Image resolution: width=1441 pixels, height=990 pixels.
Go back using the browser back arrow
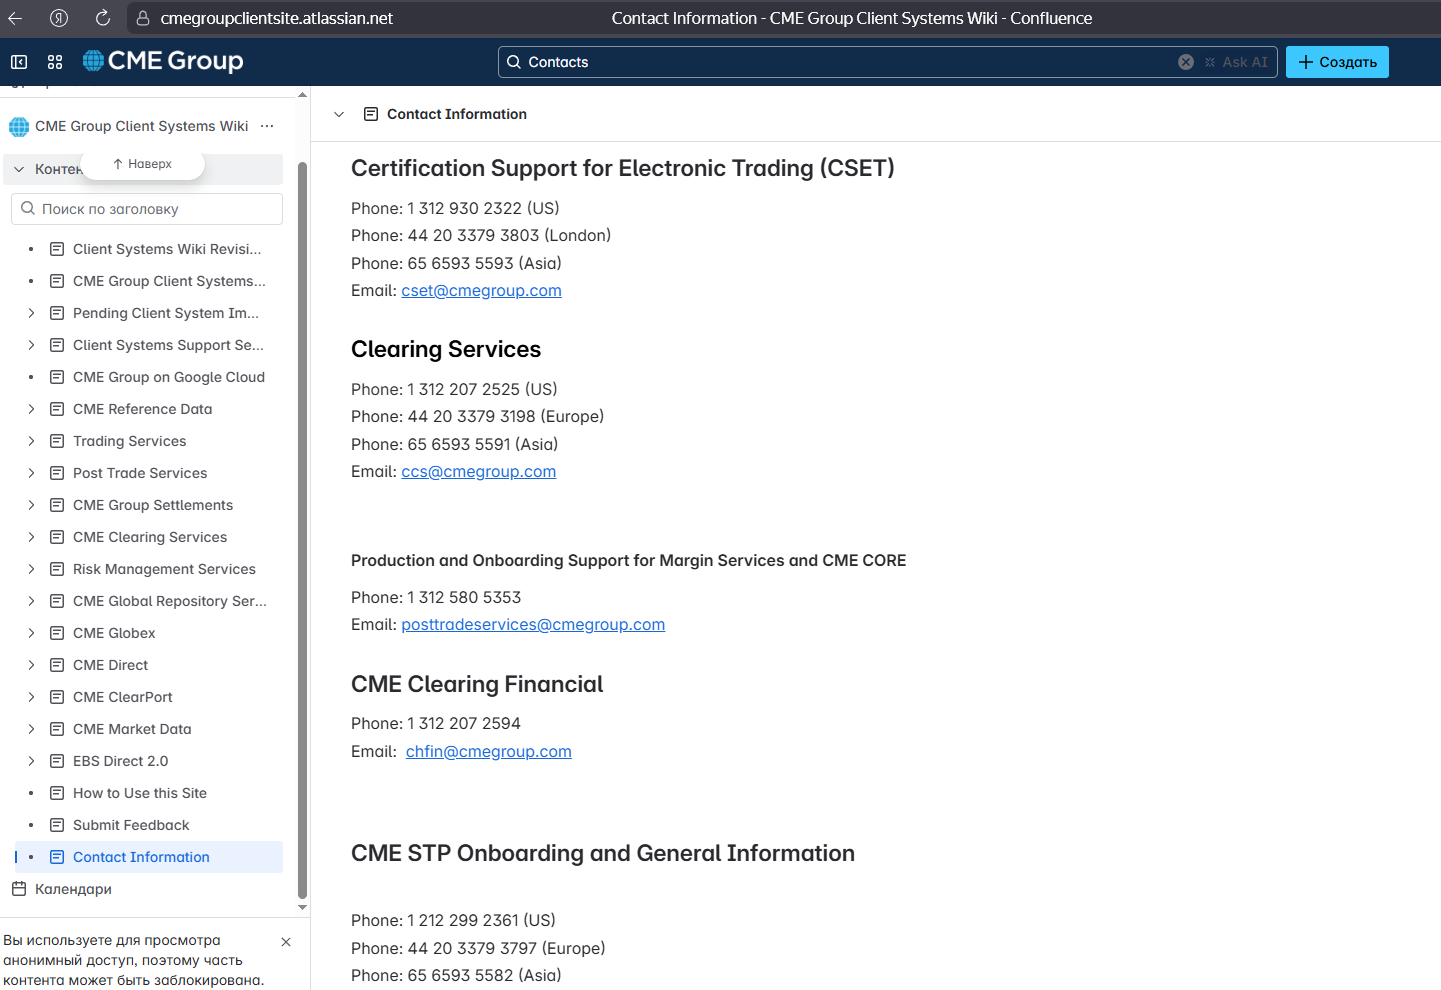click(x=15, y=18)
